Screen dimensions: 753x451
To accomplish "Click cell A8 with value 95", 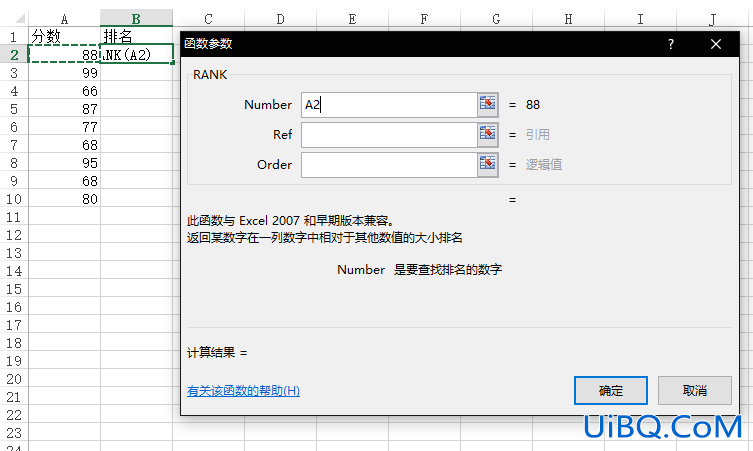I will pos(64,163).
